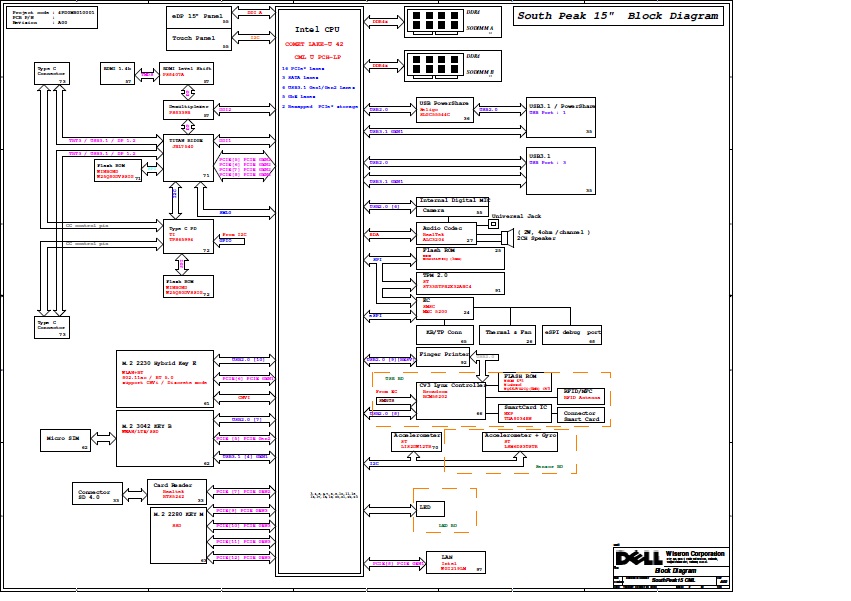Select the Finger Printer block

pos(443,357)
